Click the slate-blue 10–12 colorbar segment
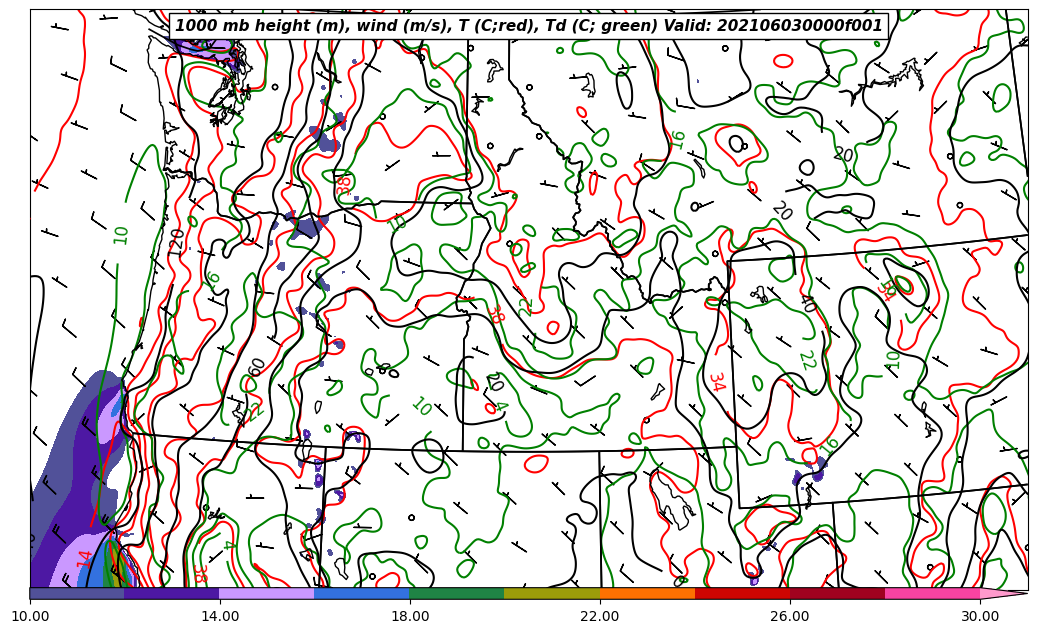The image size is (1037, 633). tap(77, 593)
